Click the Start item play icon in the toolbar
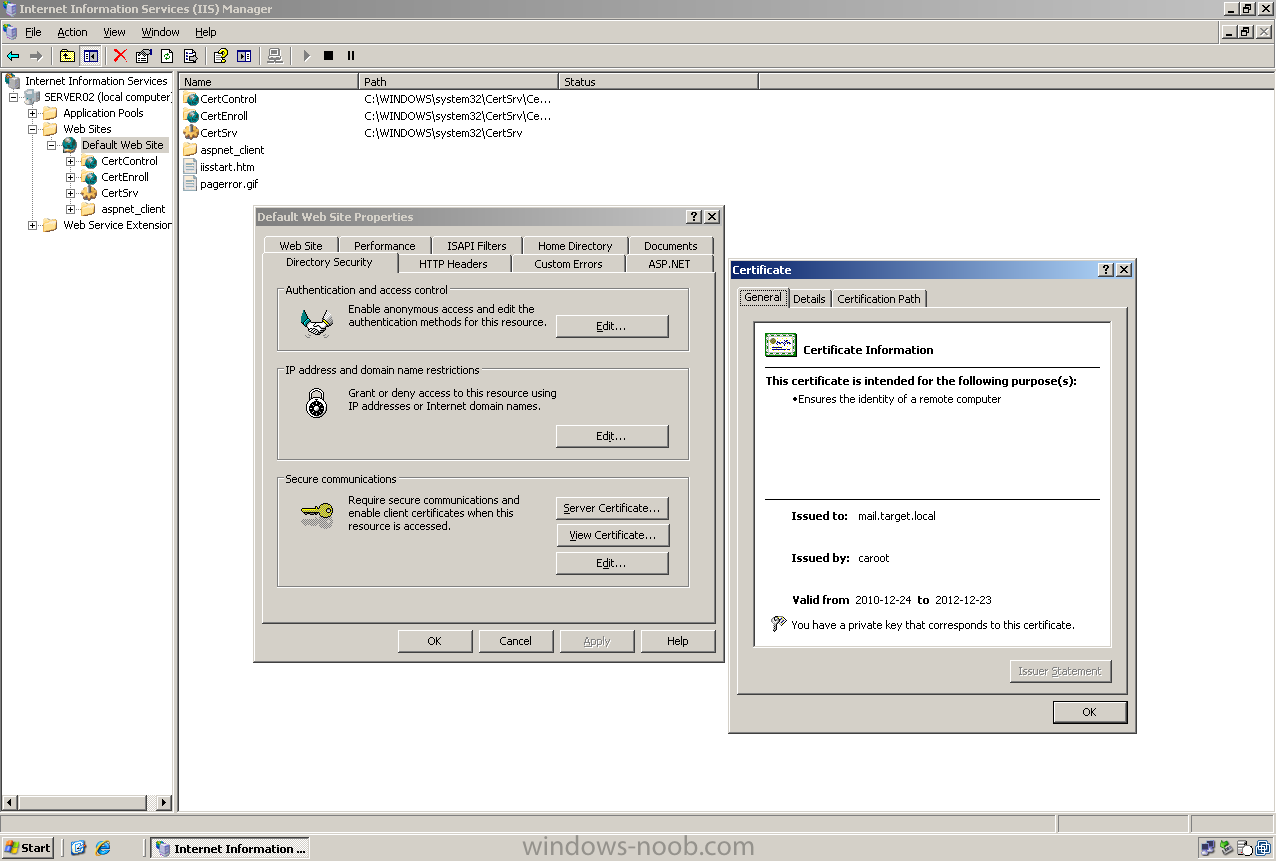The image size is (1276, 861). tap(306, 56)
